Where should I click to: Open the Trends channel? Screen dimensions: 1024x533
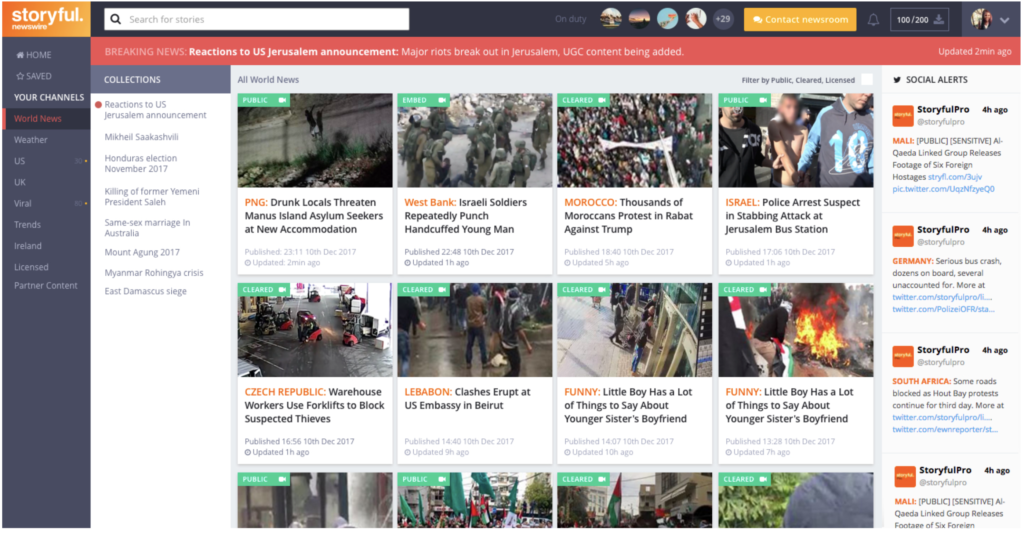27,225
